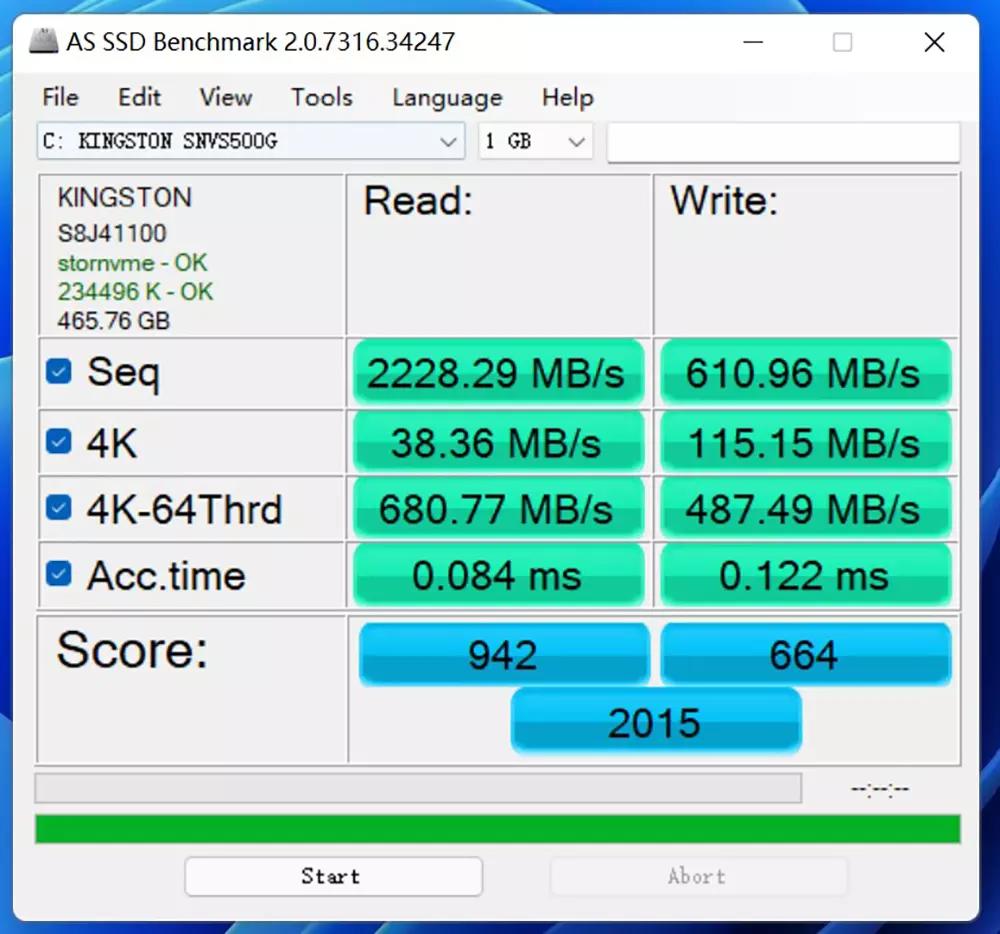
Task: Click the elapsed time indicator --:--:--
Action: coord(880,789)
